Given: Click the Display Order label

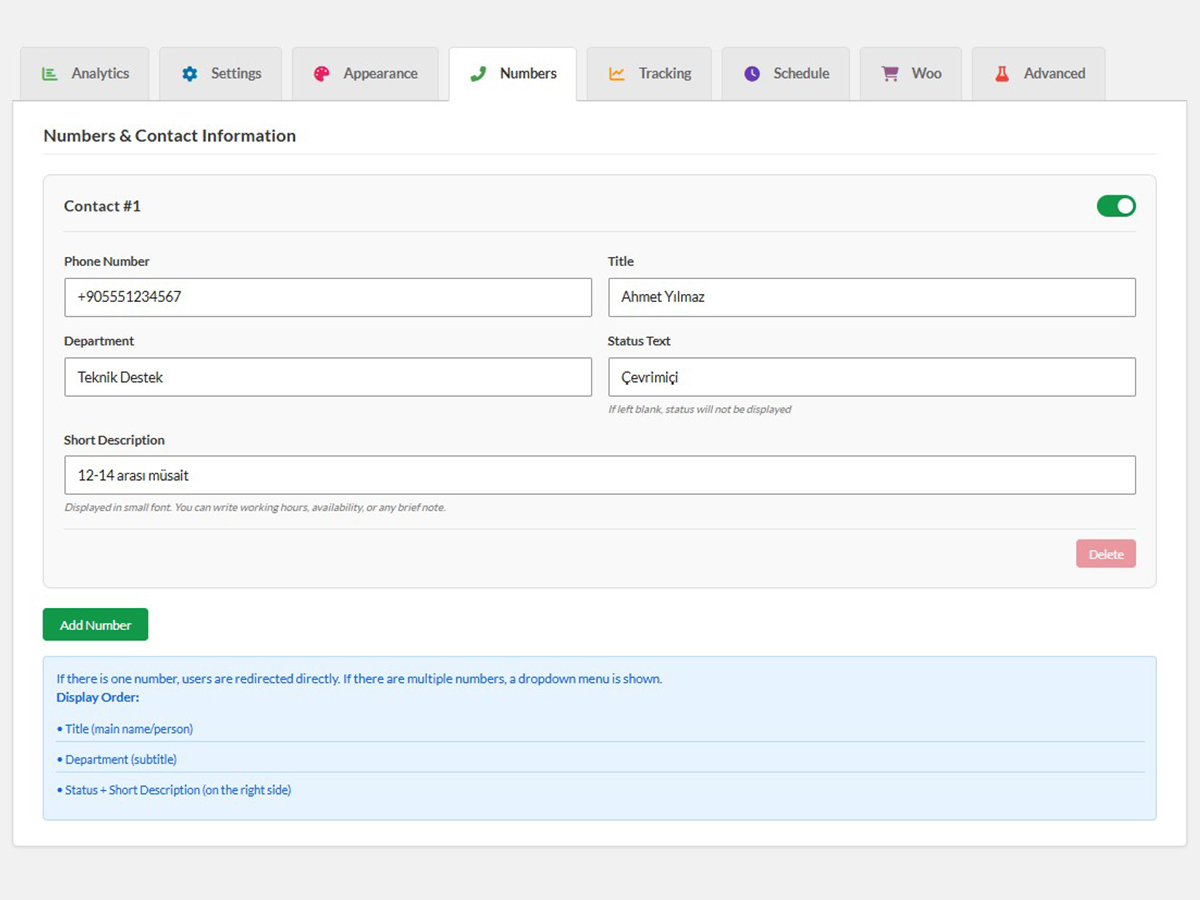Looking at the screenshot, I should click(98, 697).
